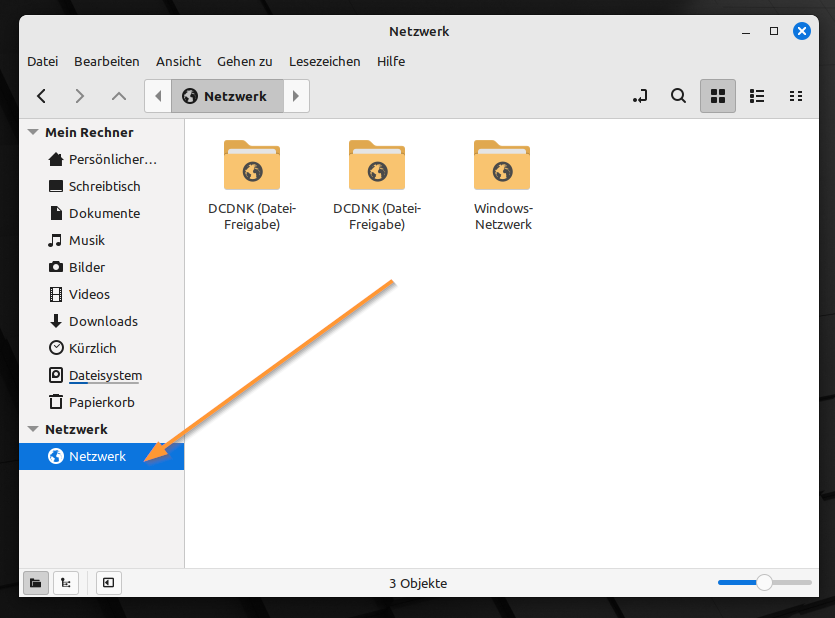Select the first DCDNK (Datei-Freigabe) folder
Viewport: 835px width, 618px height.
click(252, 185)
